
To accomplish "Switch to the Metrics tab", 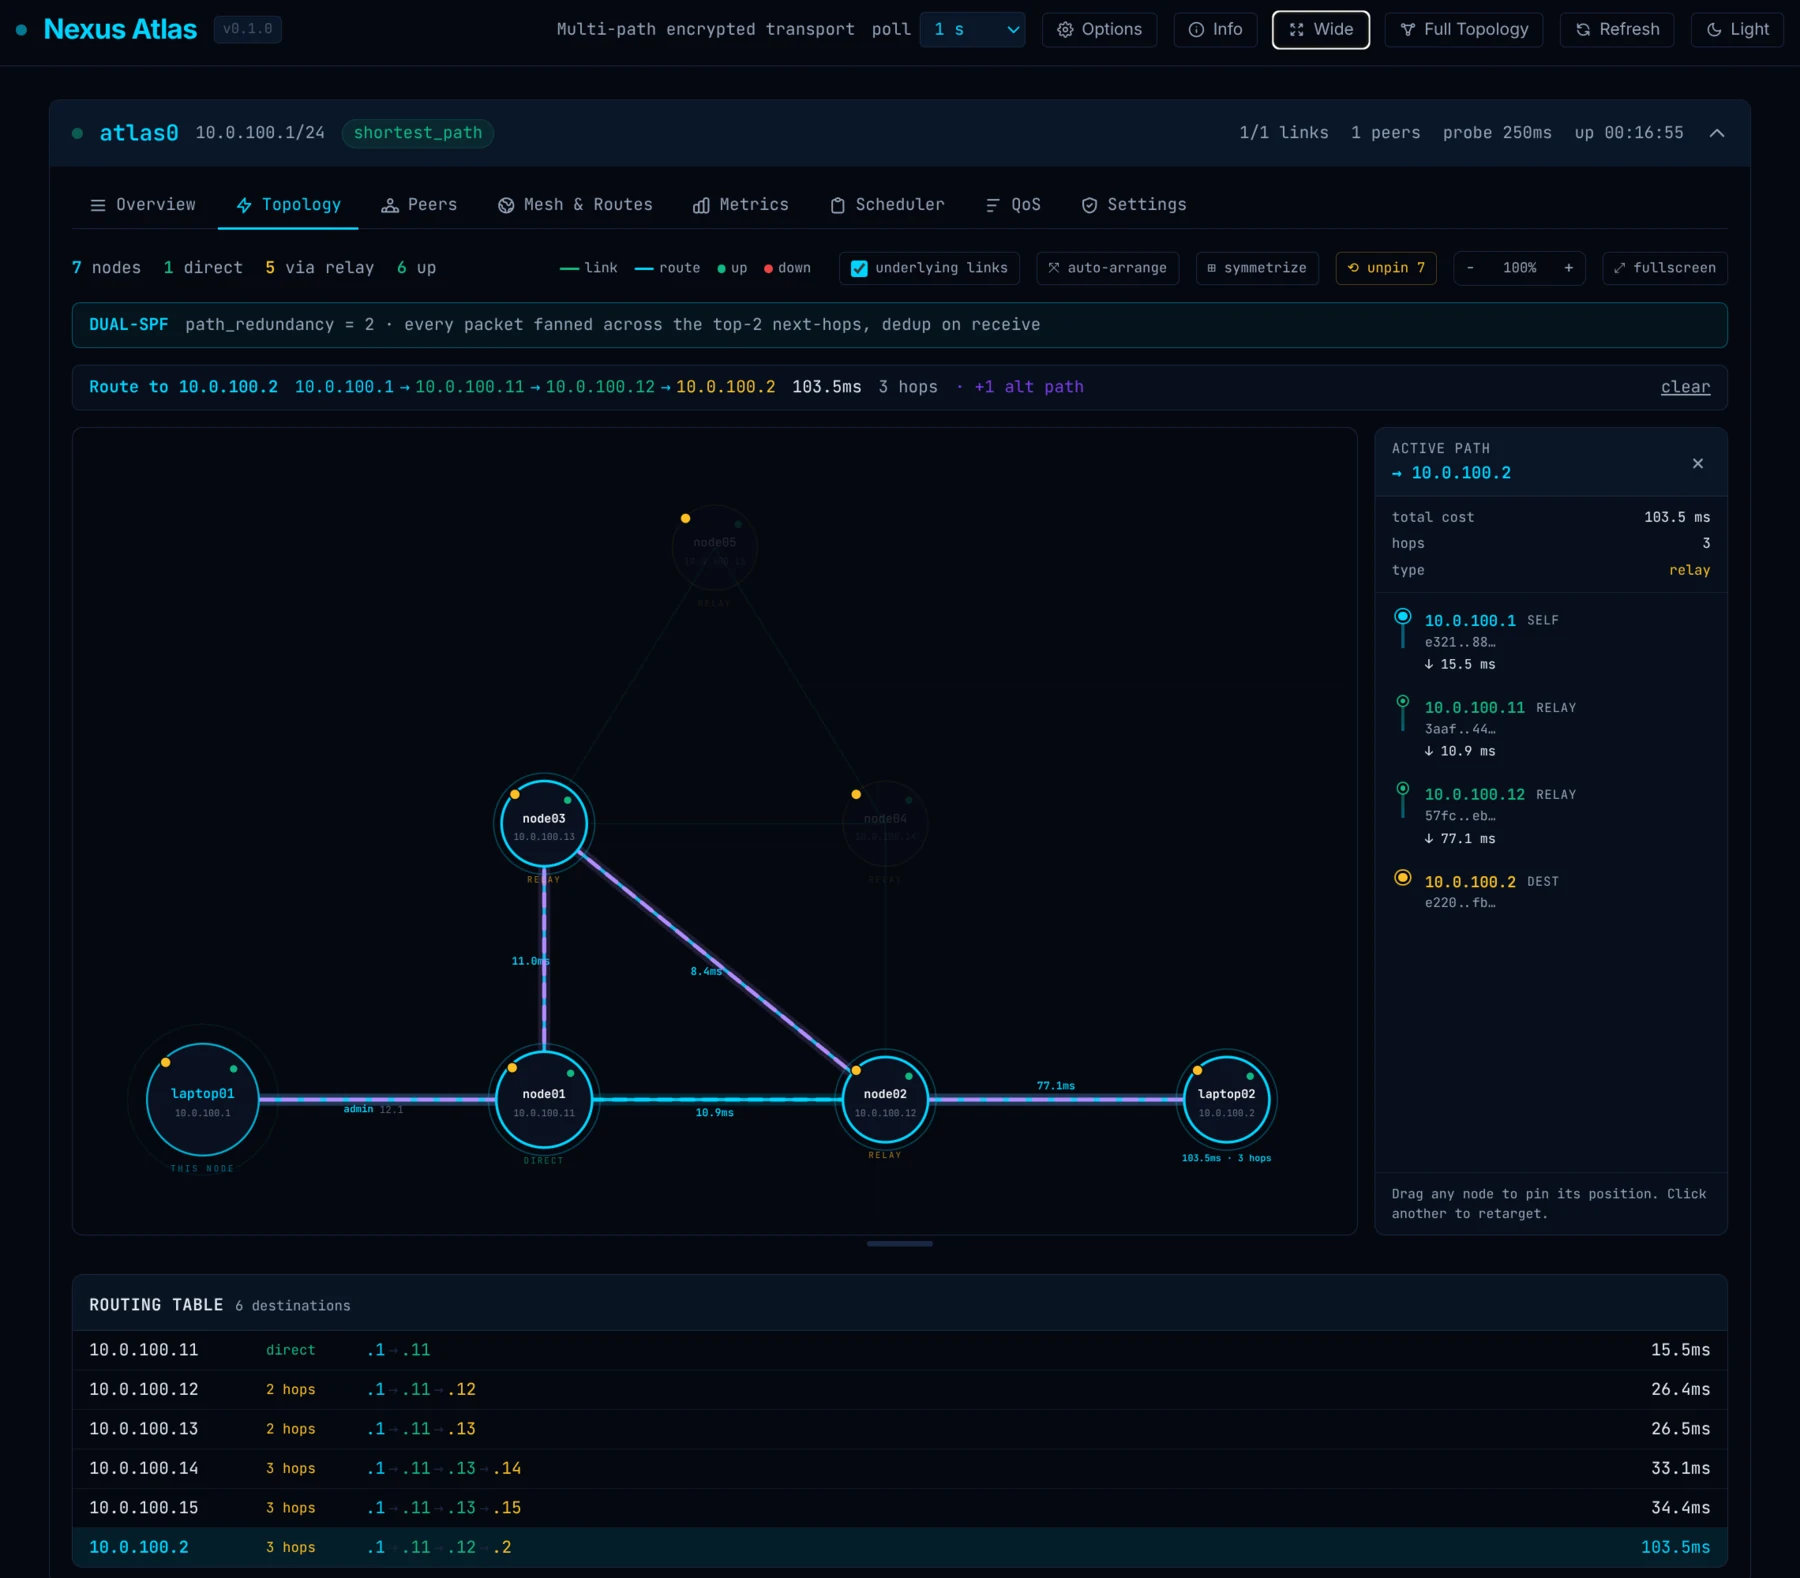I will pyautogui.click(x=741, y=205).
